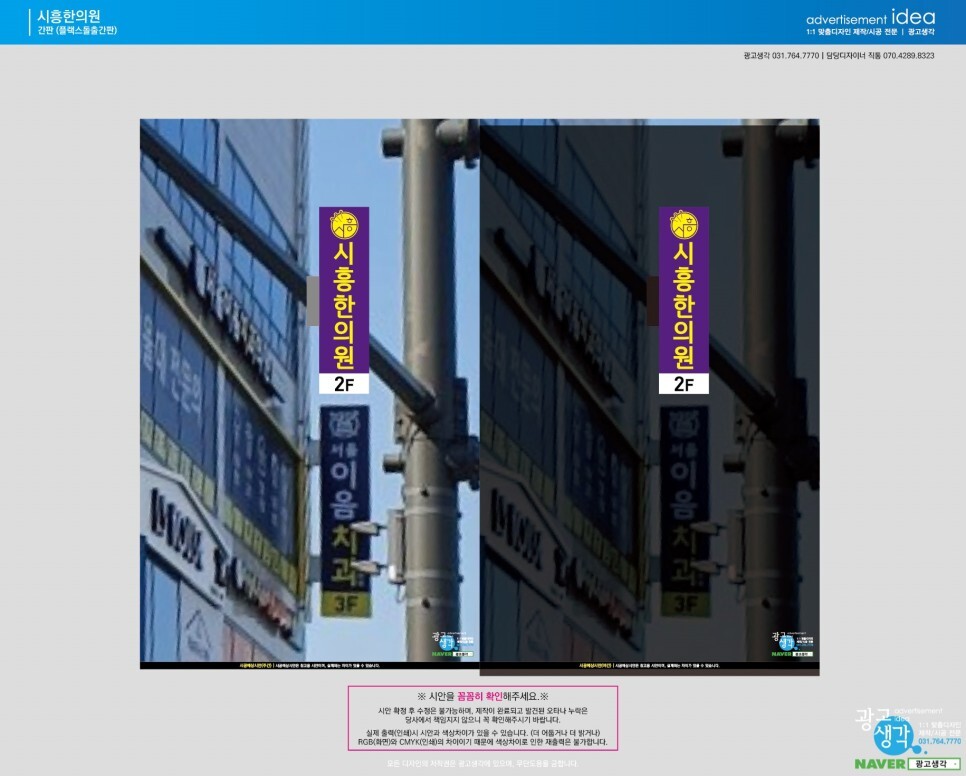966x776 pixels.
Task: Click the green NAVER logo at bottom right
Action: [880, 764]
